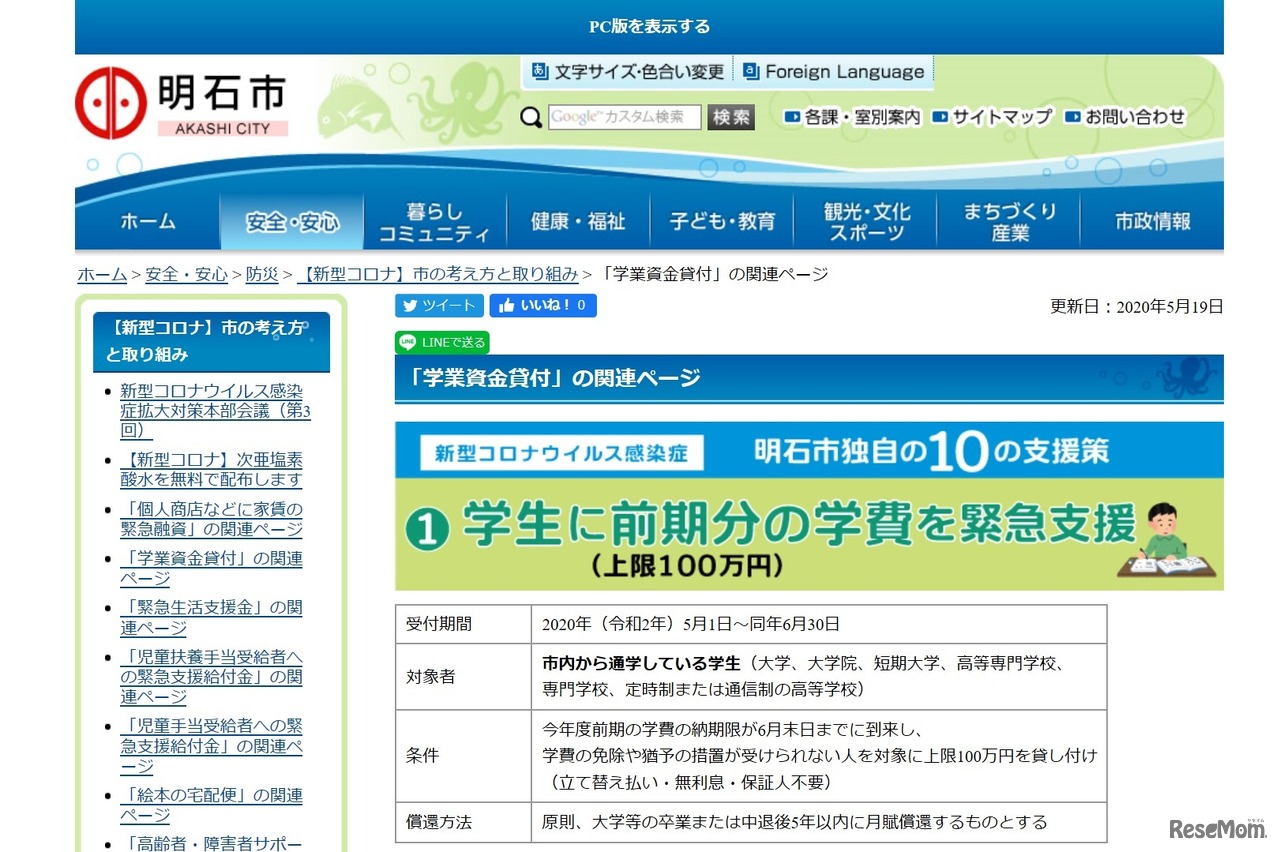
Task: Click the Foreign Language globe icon
Action: (x=749, y=71)
